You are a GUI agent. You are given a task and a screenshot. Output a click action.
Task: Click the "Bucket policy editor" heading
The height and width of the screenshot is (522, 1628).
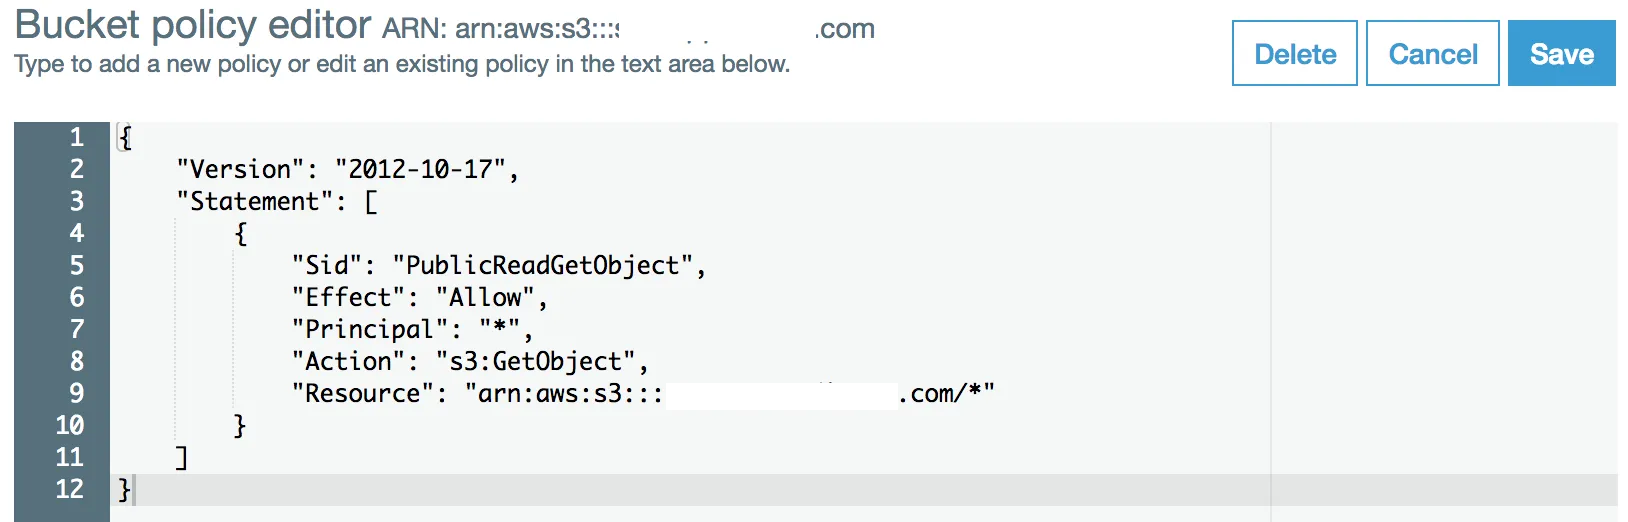pos(194,25)
